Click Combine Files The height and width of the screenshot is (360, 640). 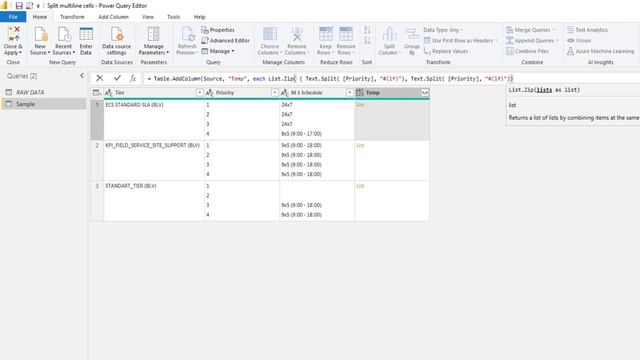tap(527, 51)
